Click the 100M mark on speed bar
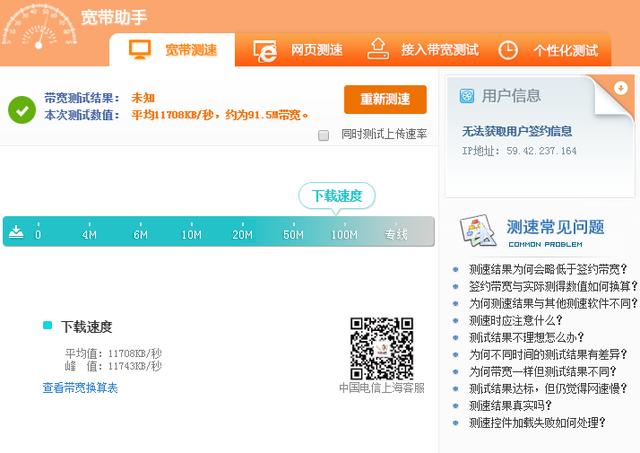Viewport: 640px width, 453px height. click(344, 235)
